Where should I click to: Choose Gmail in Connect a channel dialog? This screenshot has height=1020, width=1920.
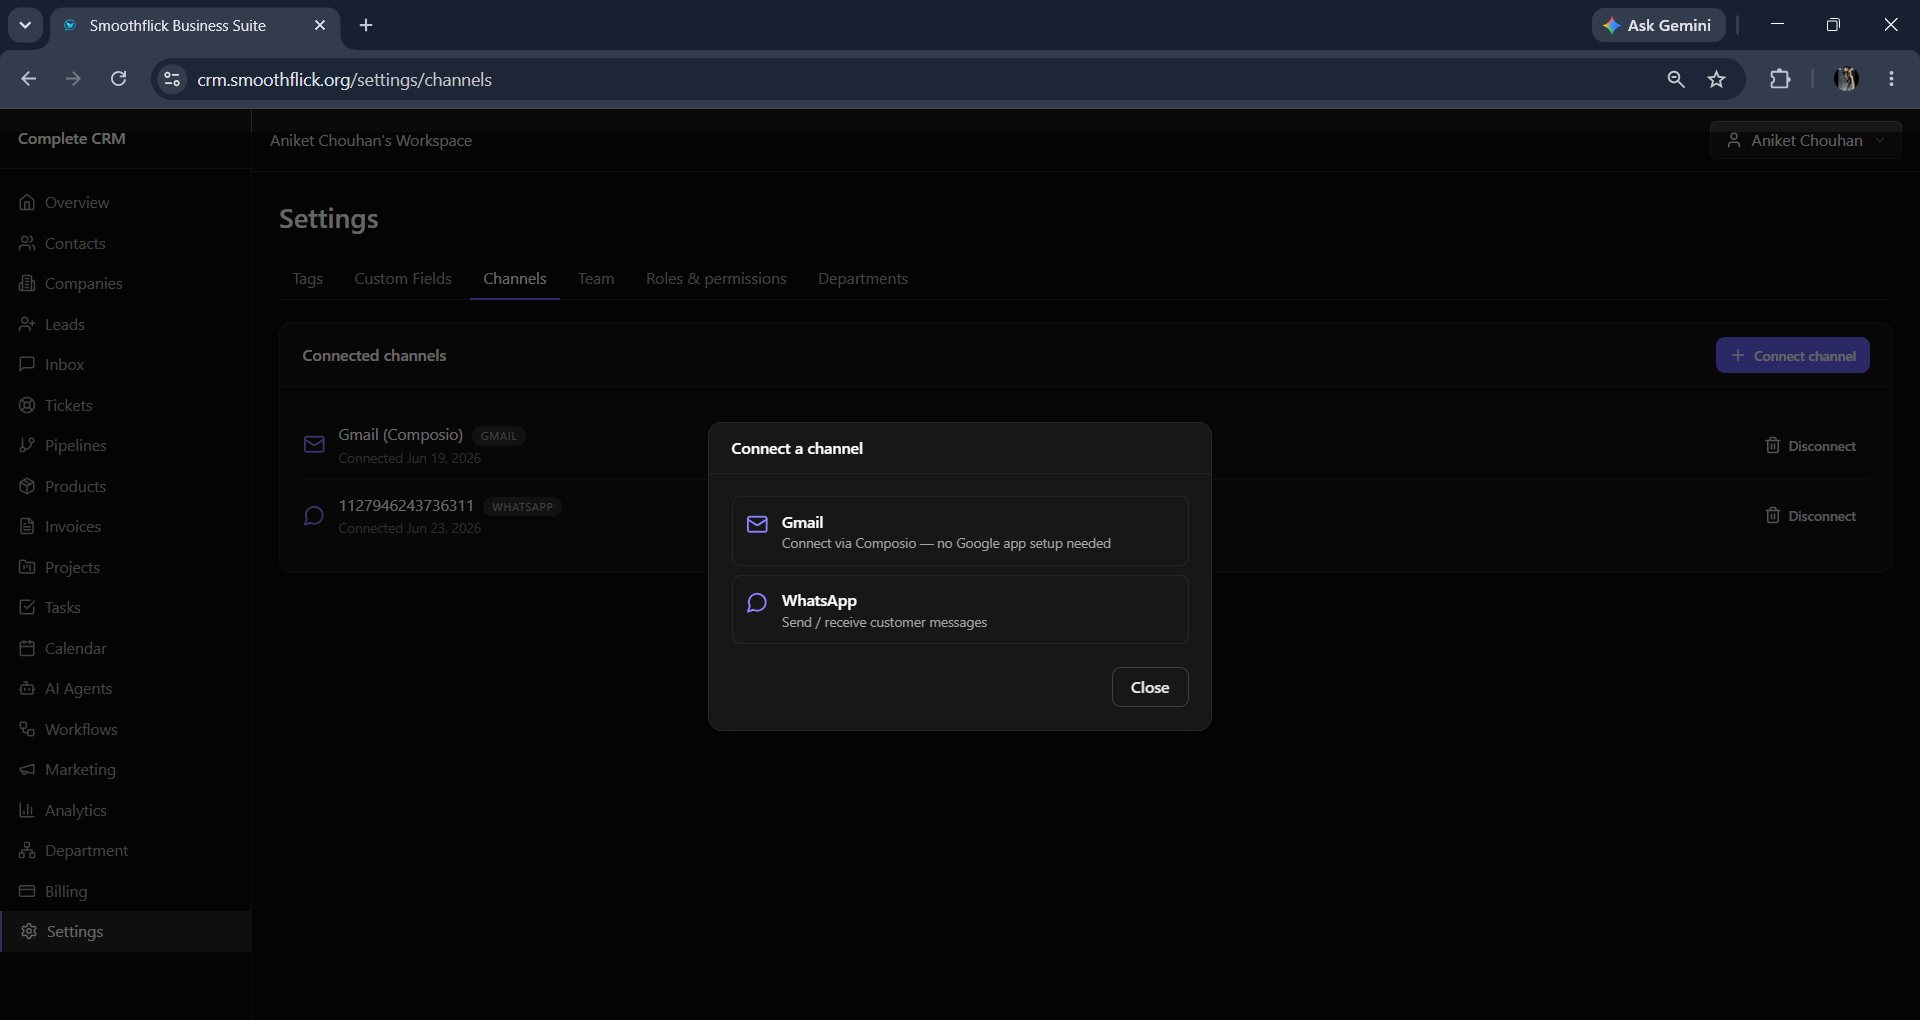click(x=960, y=531)
